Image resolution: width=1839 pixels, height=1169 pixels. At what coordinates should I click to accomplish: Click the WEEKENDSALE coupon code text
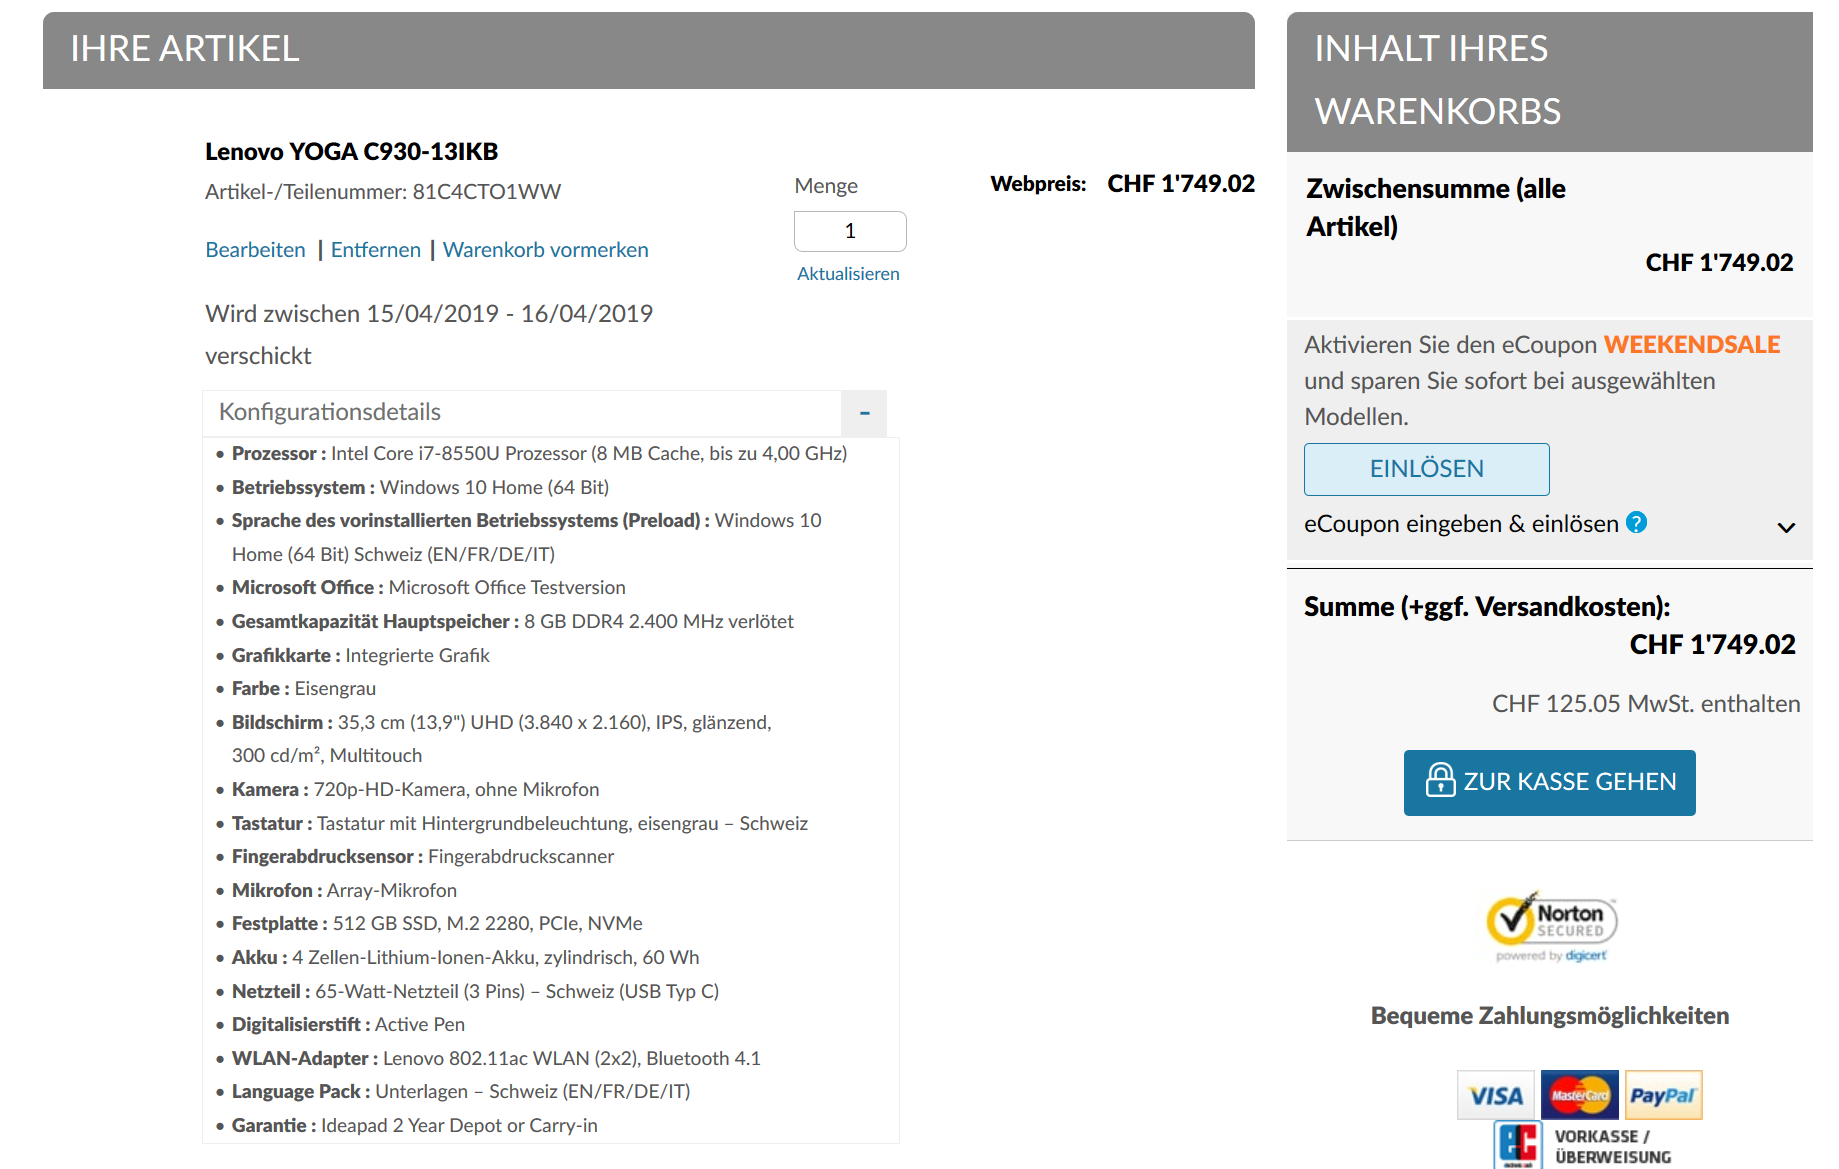click(x=1692, y=345)
